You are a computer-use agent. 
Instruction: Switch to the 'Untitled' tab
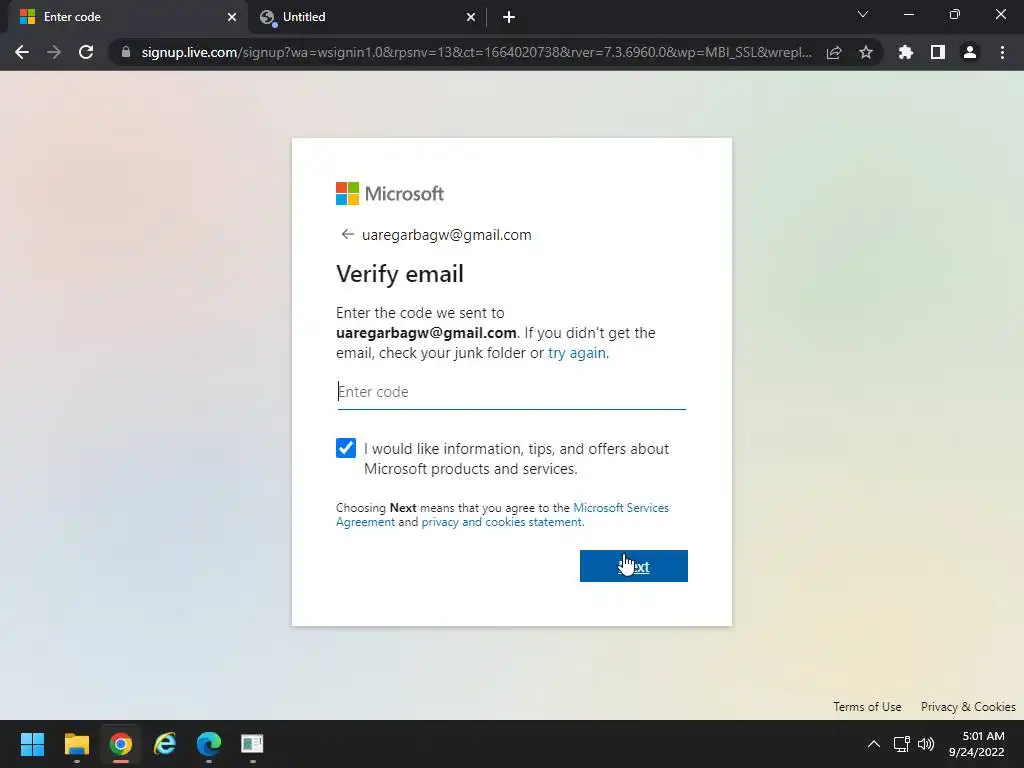(x=368, y=17)
